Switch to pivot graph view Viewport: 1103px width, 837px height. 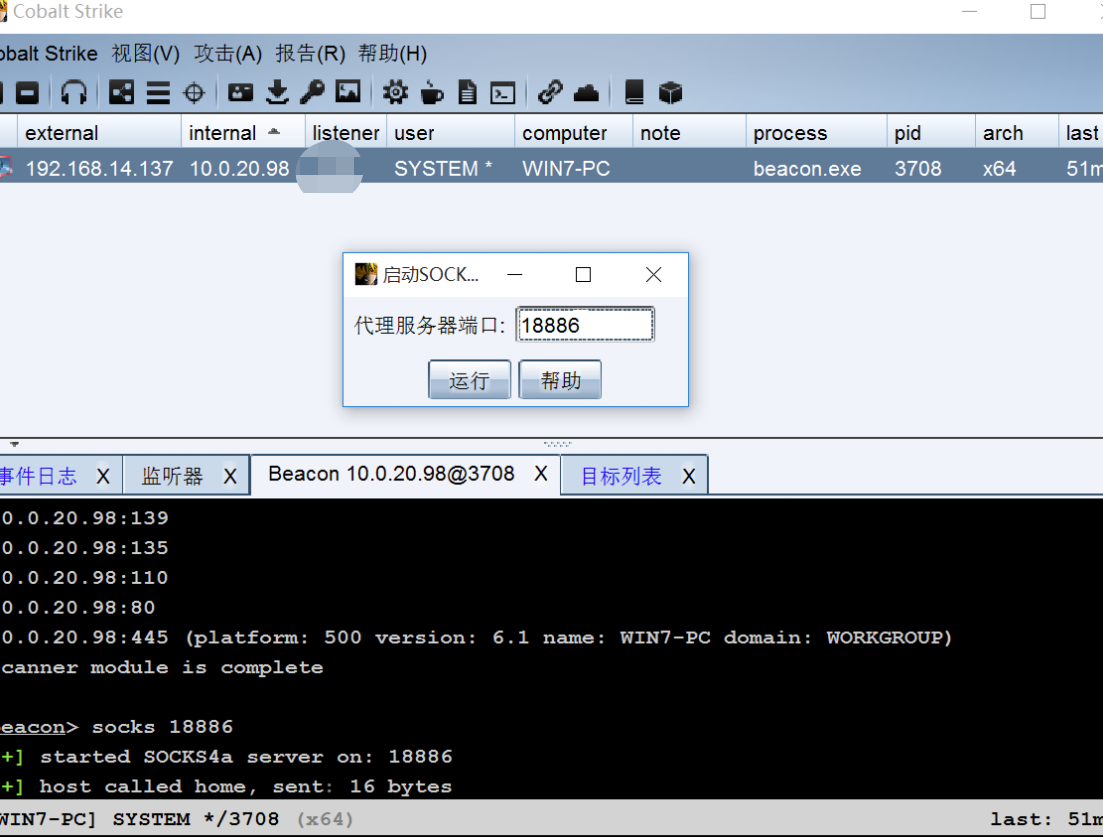tap(121, 91)
